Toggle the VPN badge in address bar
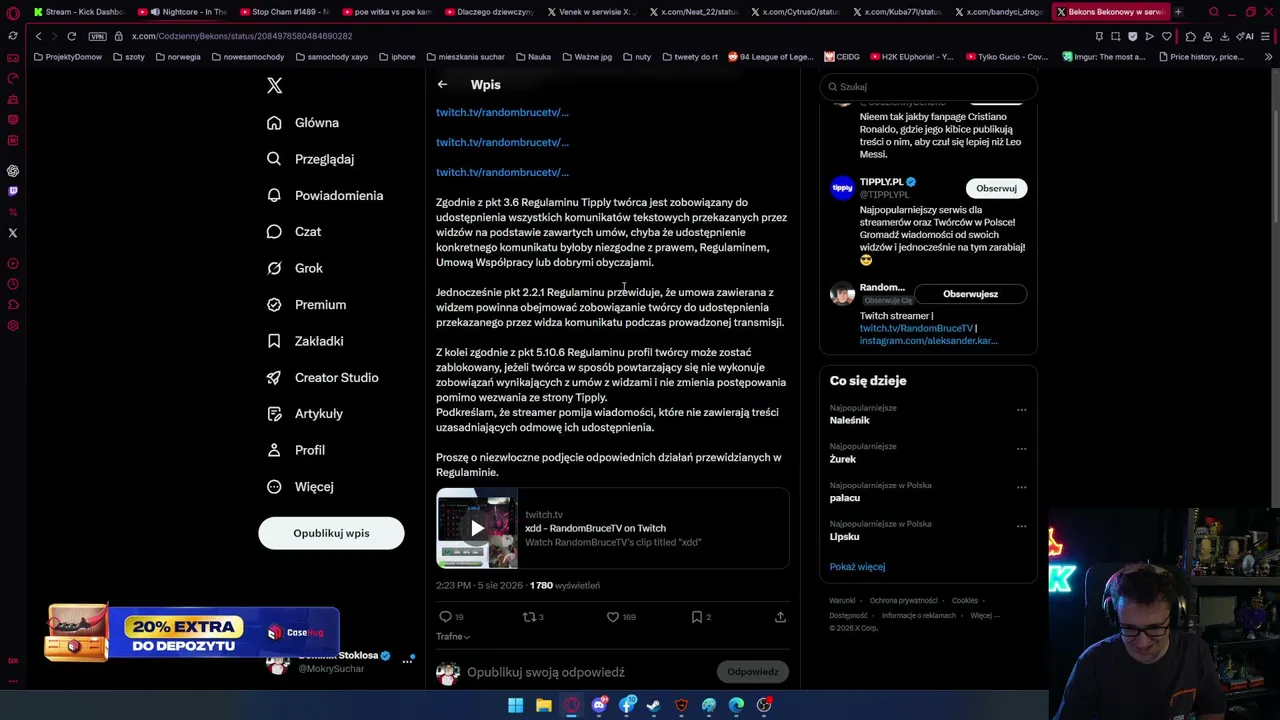This screenshot has width=1280, height=720. pyautogui.click(x=97, y=37)
